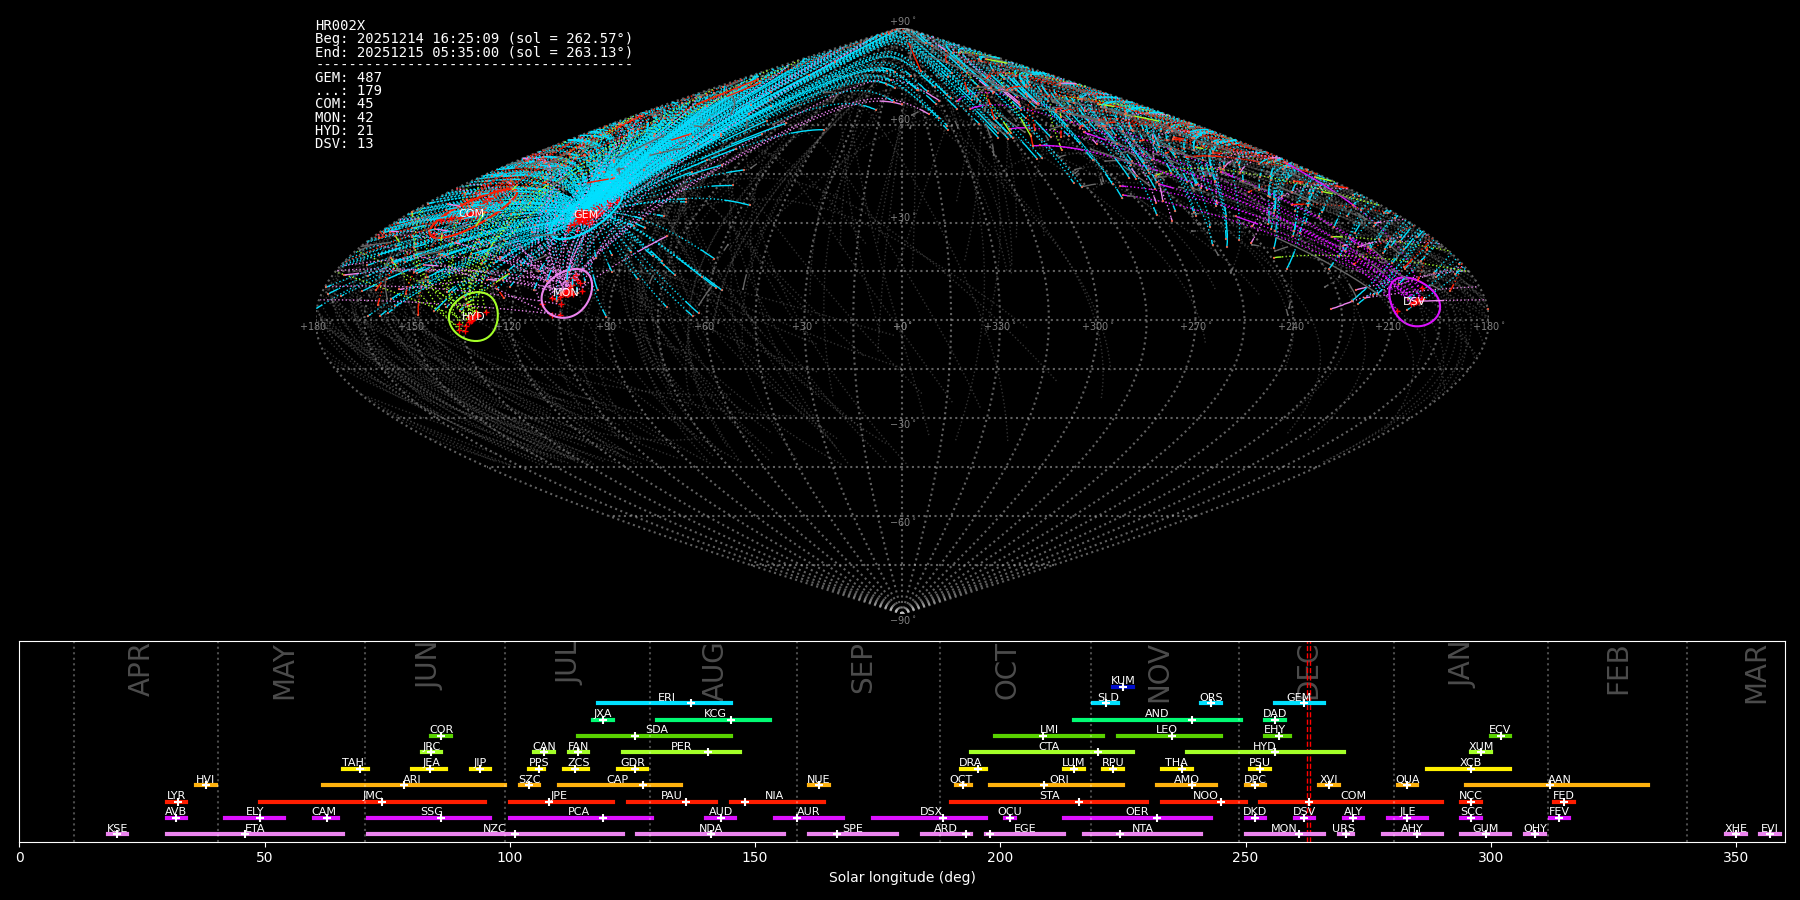The image size is (1800, 900).
Task: Click the ECV shower label in timeline
Action: coord(1499,729)
